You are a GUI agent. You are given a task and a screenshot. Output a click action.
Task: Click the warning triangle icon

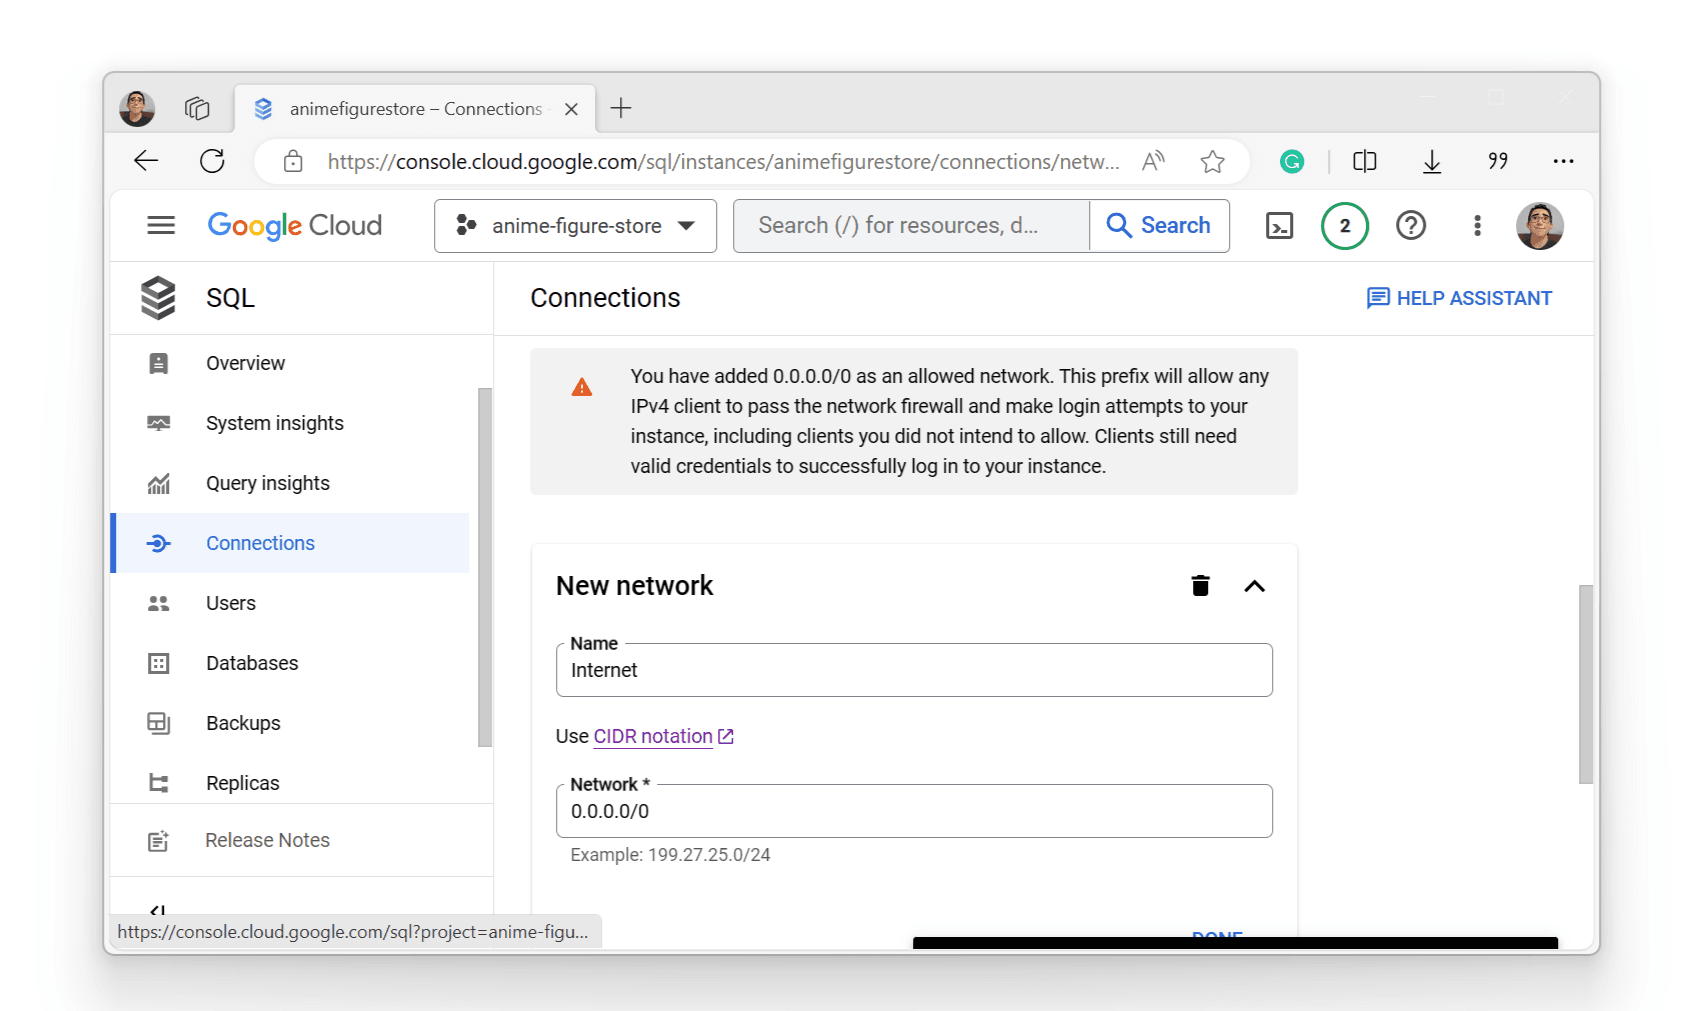[x=582, y=388]
